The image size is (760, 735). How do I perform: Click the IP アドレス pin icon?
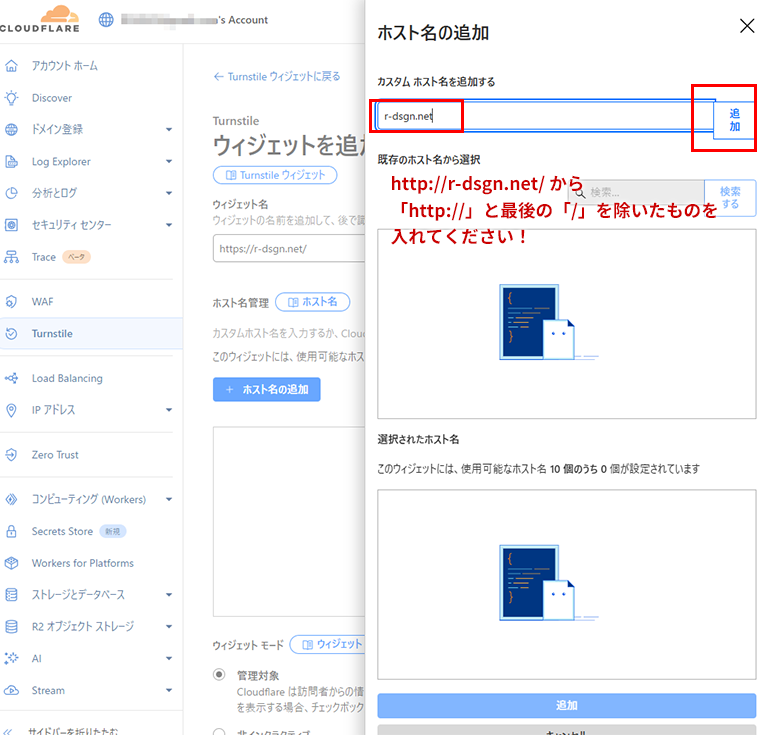(x=12, y=410)
